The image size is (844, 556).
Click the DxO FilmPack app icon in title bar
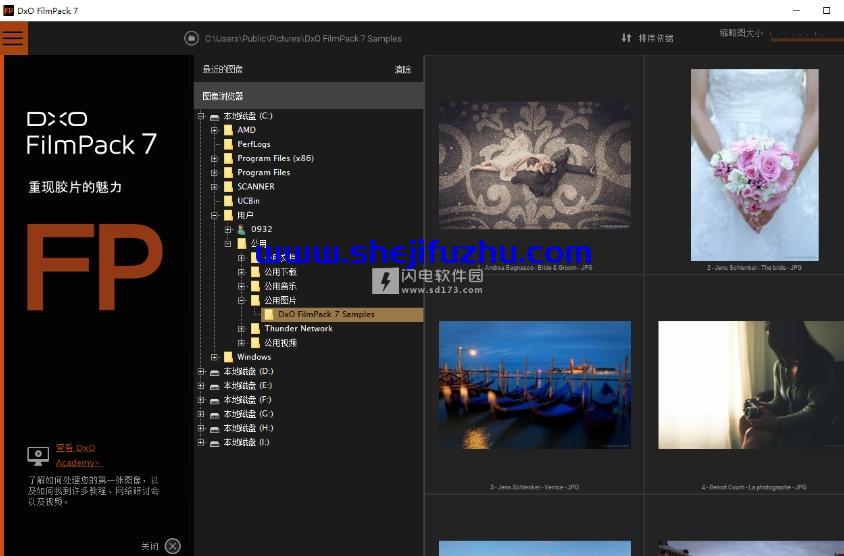click(x=8, y=10)
